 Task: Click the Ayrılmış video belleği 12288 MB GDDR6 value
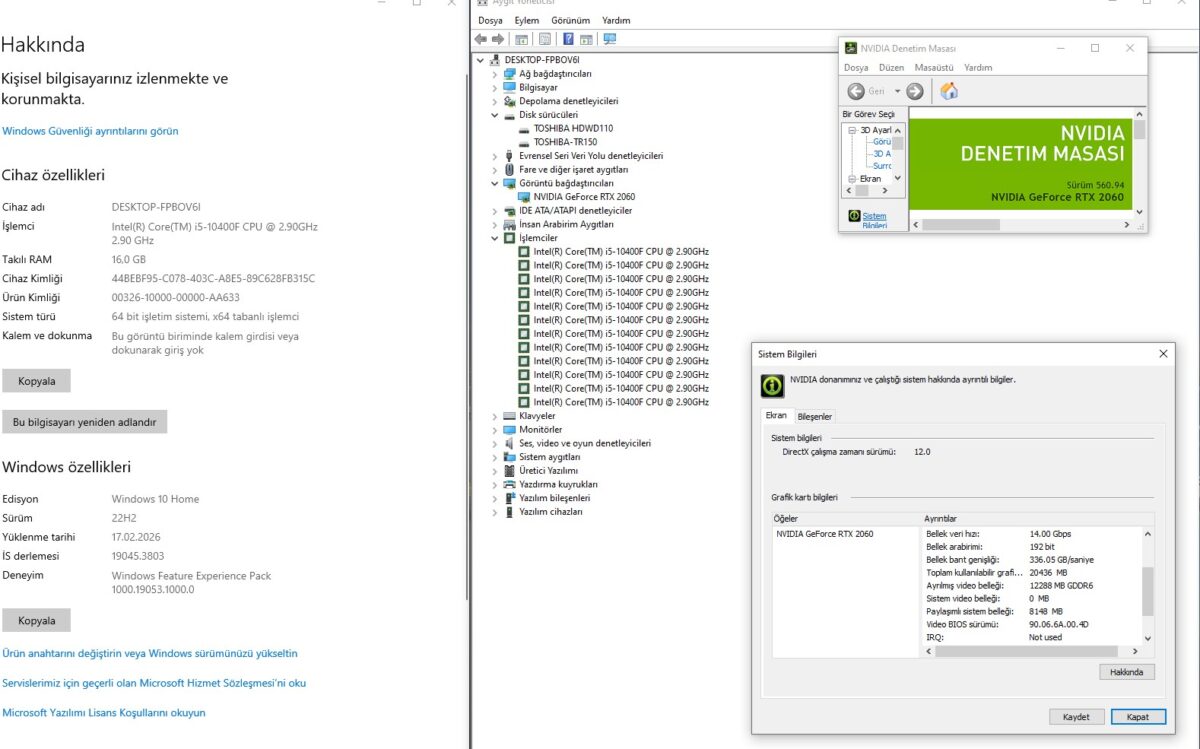click(1061, 585)
